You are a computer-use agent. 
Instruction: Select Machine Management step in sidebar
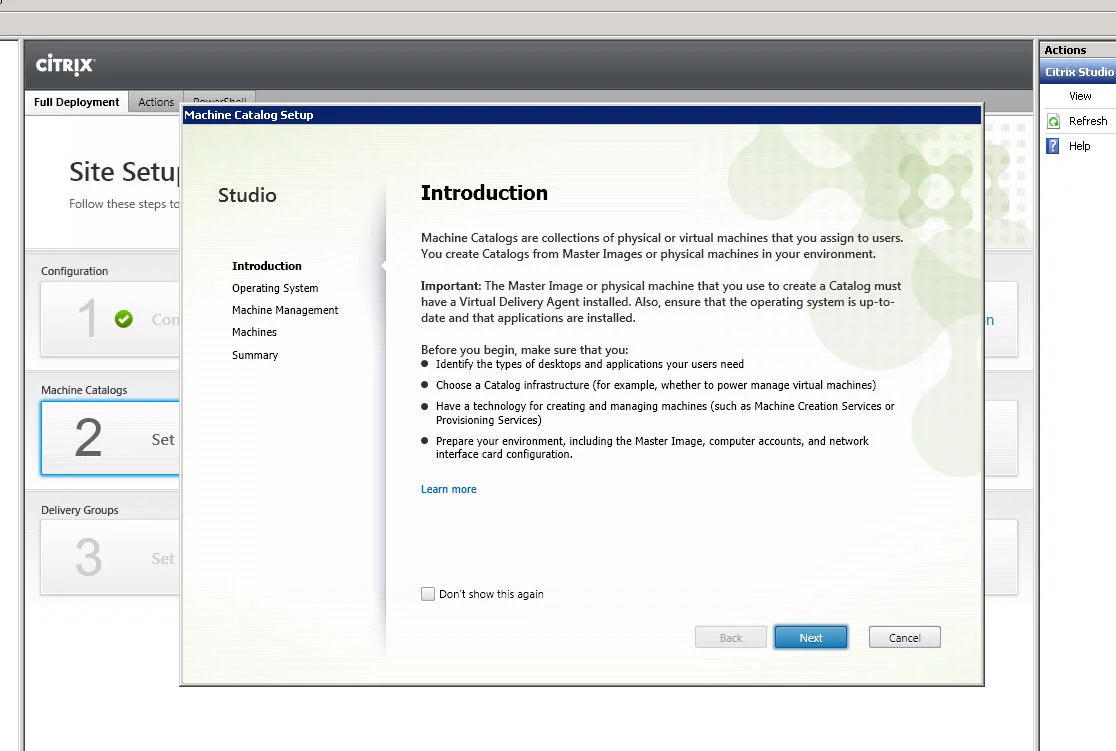point(285,310)
